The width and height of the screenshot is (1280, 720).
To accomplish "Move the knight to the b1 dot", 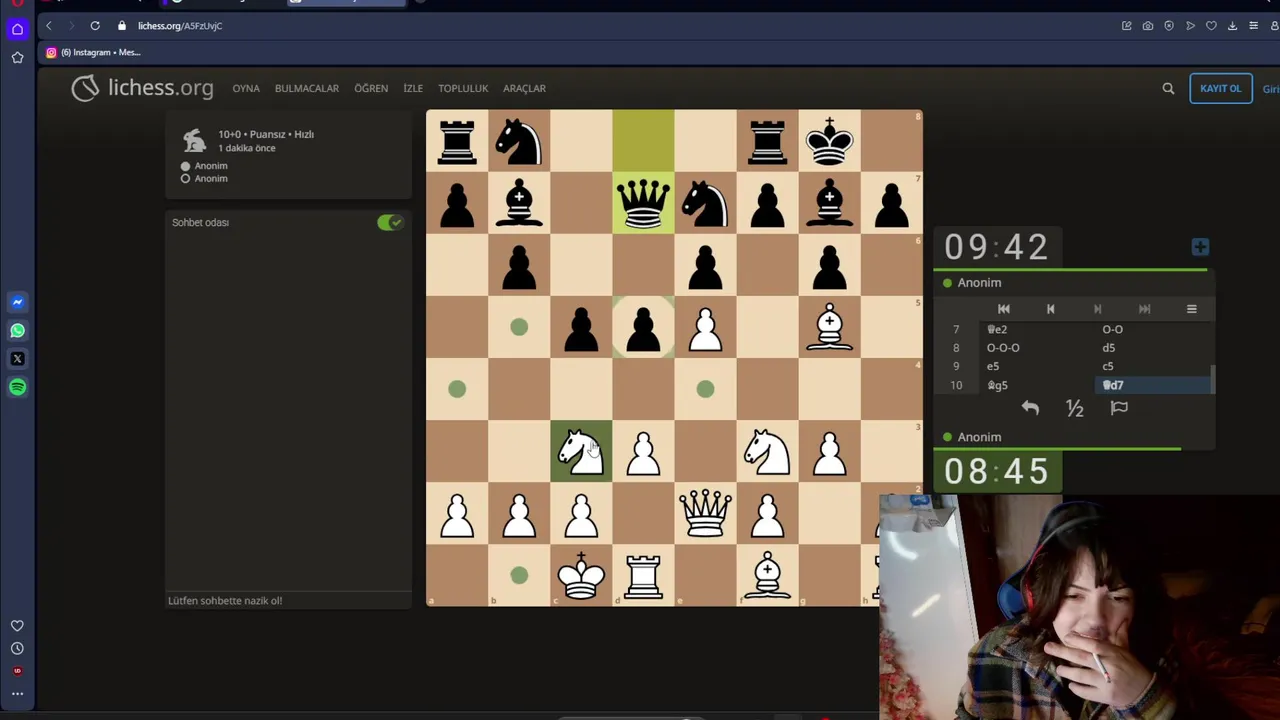I will pyautogui.click(x=519, y=575).
